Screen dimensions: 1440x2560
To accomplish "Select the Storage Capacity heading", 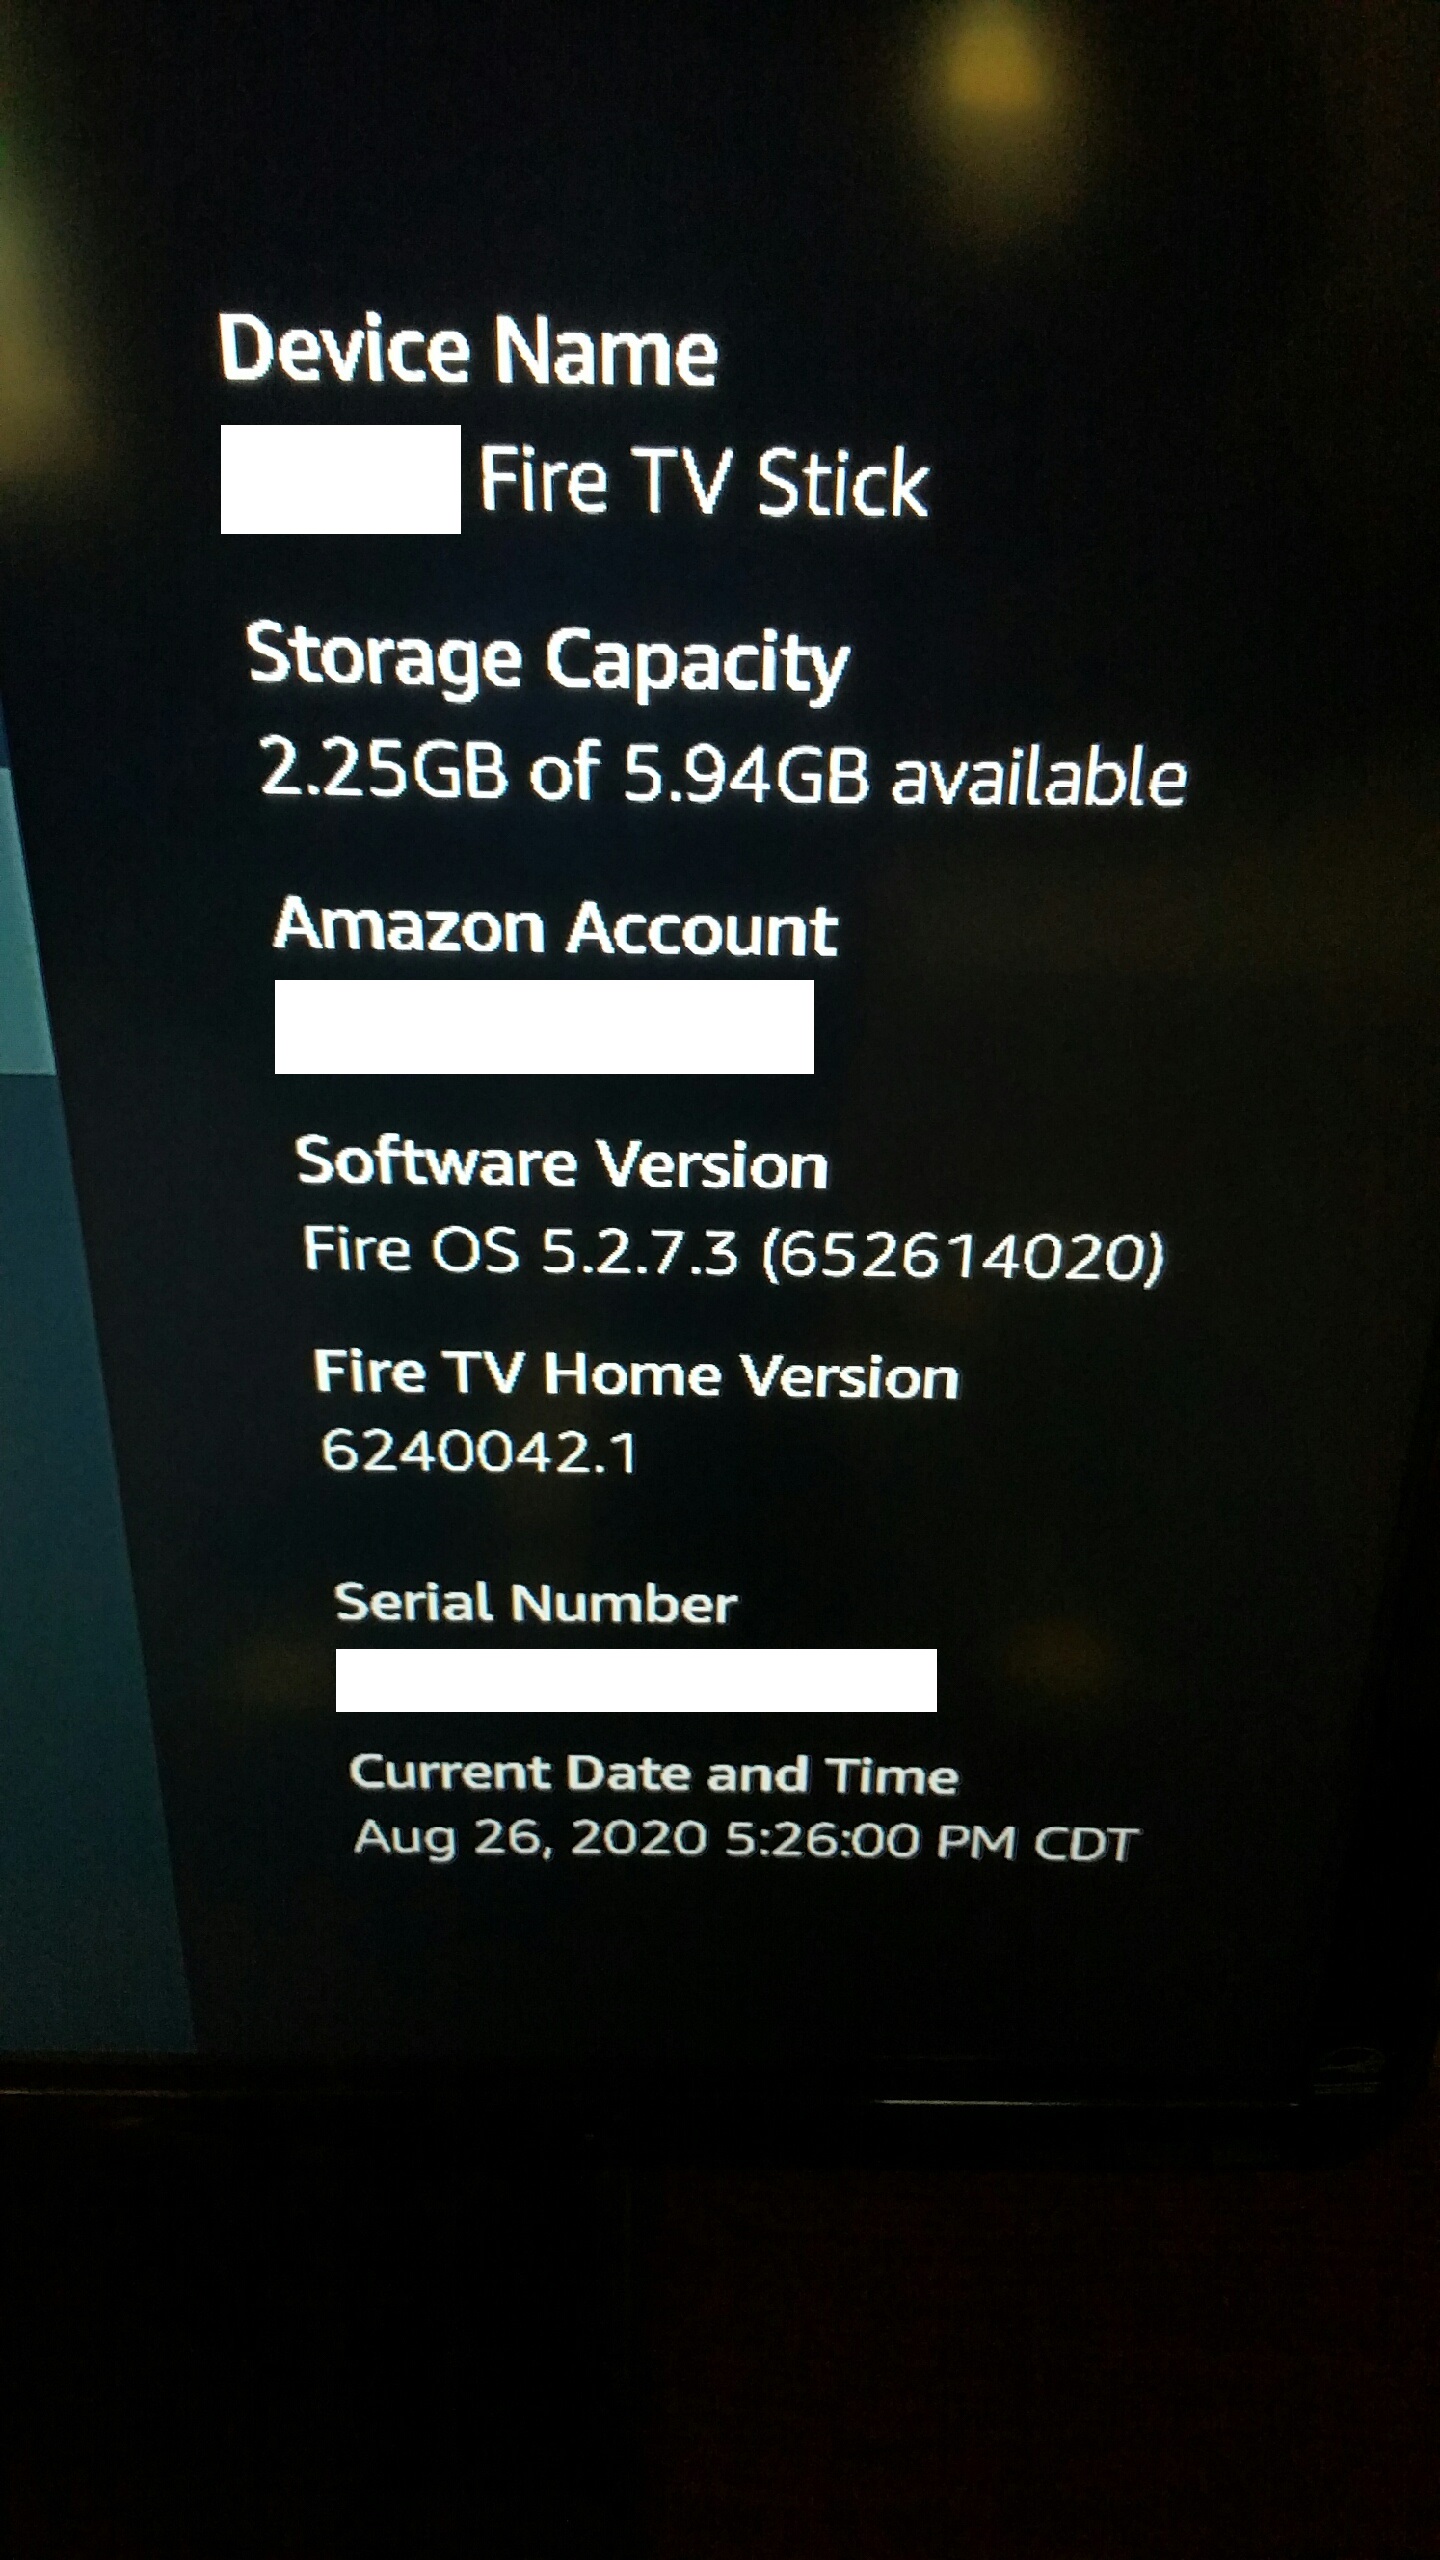I will 547,660.
